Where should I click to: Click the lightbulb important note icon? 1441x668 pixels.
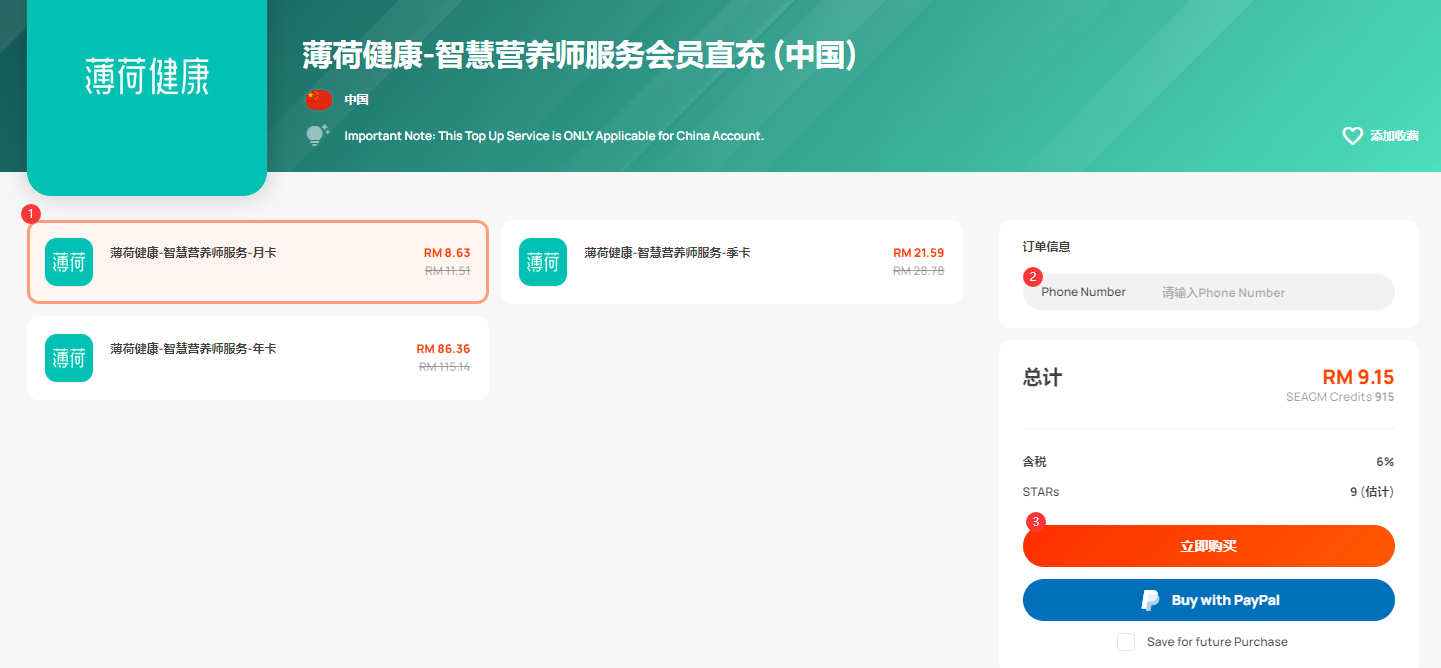pos(318,135)
